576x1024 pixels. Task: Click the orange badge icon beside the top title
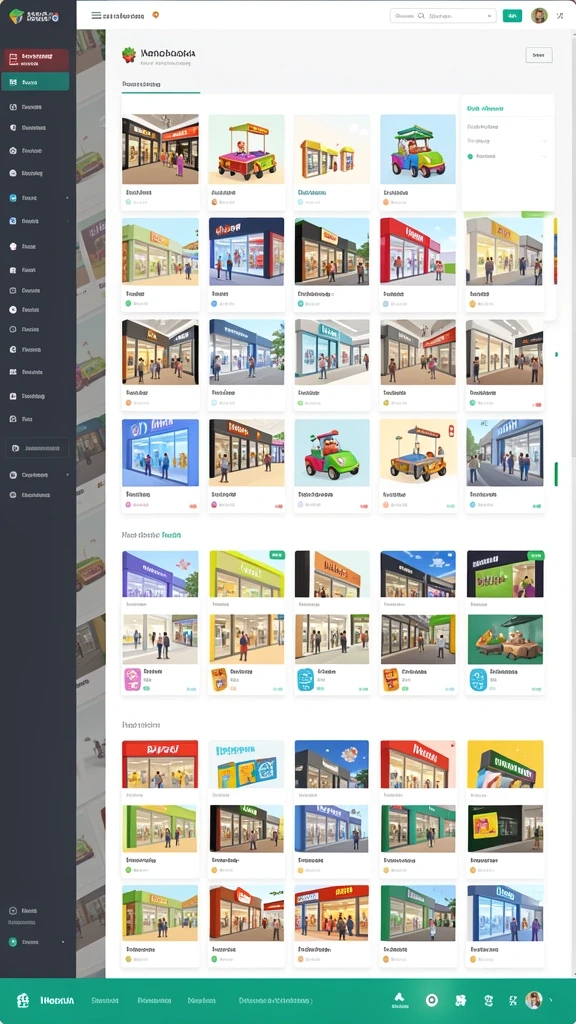click(x=155, y=15)
